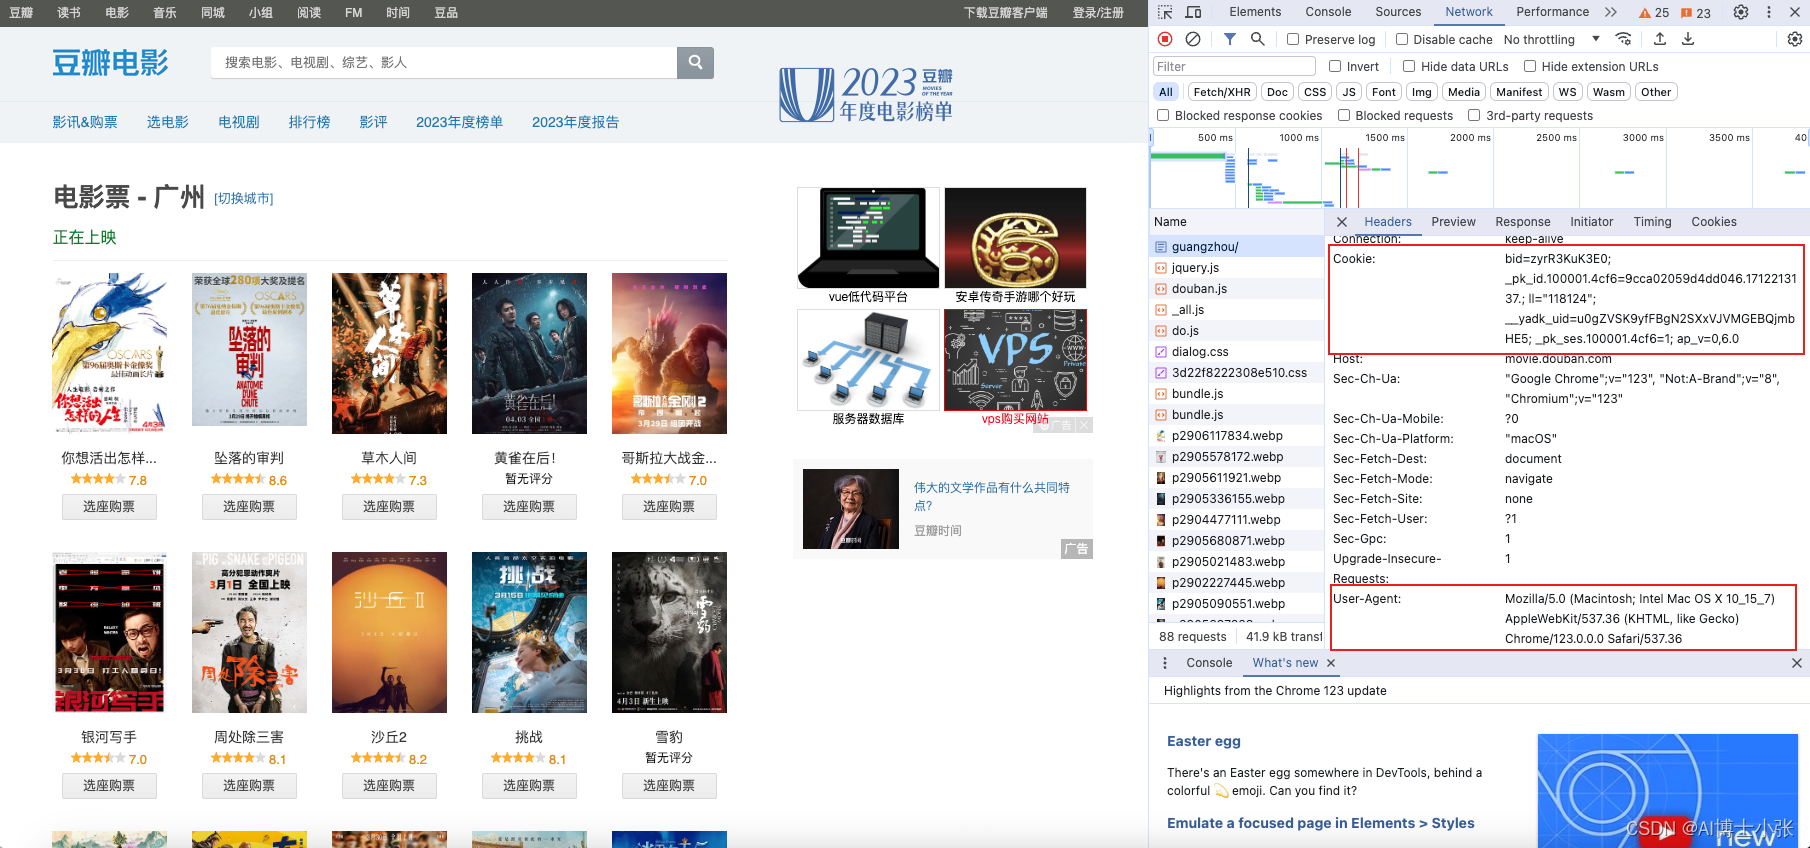Image resolution: width=1810 pixels, height=848 pixels.
Task: Switch to the Elements tab
Action: click(1255, 12)
